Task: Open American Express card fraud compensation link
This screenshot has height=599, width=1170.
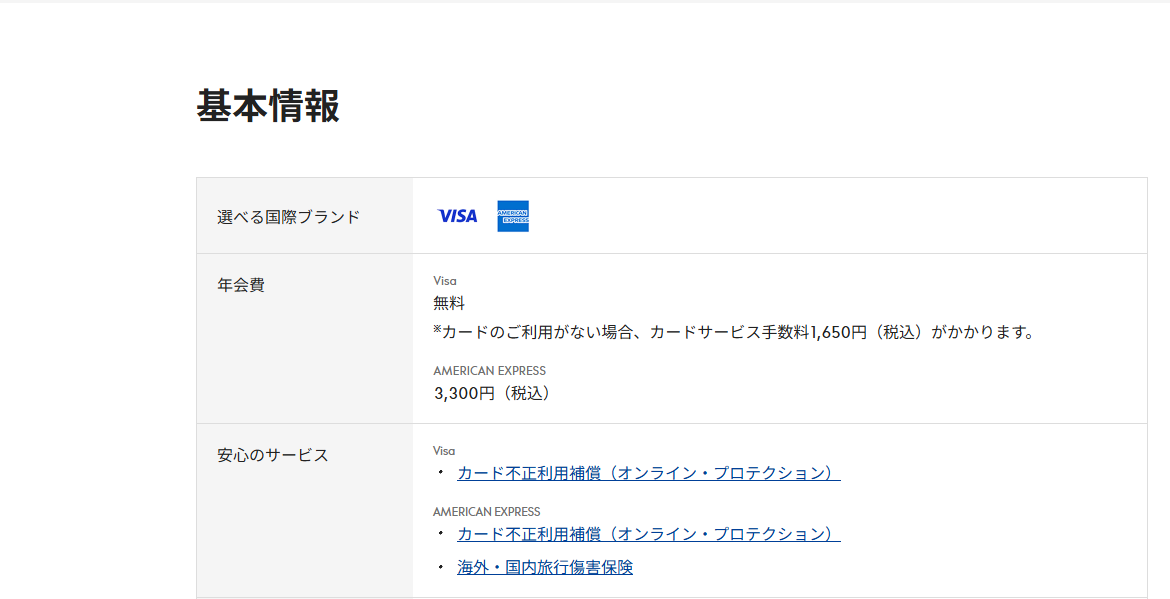Action: tap(648, 534)
